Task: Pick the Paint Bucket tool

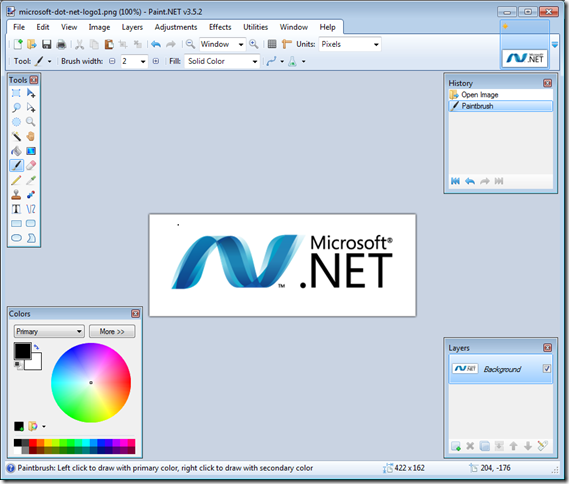Action: 16,151
